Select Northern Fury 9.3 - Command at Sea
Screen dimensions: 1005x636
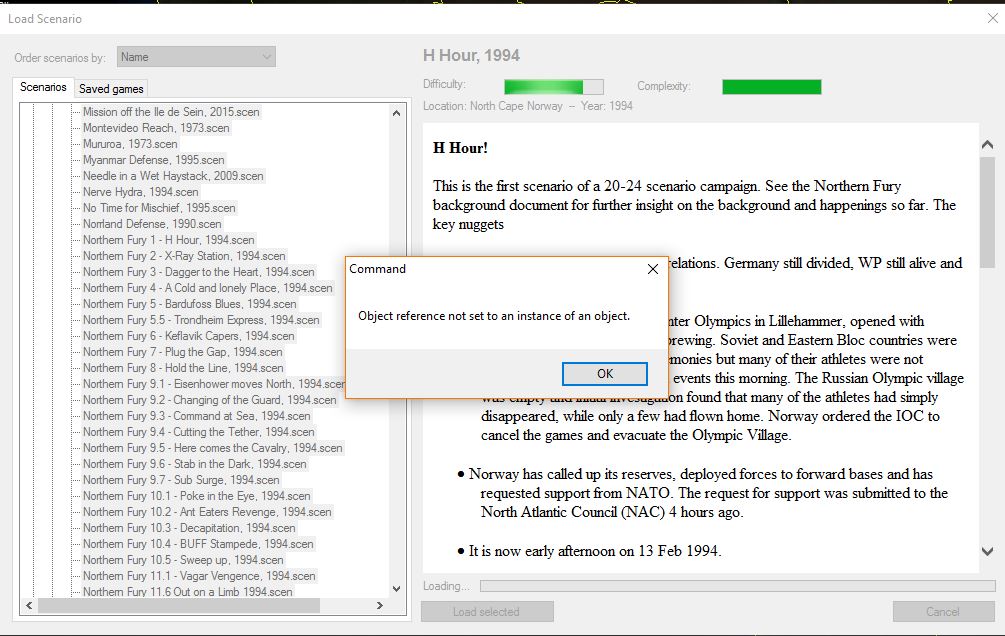click(197, 416)
